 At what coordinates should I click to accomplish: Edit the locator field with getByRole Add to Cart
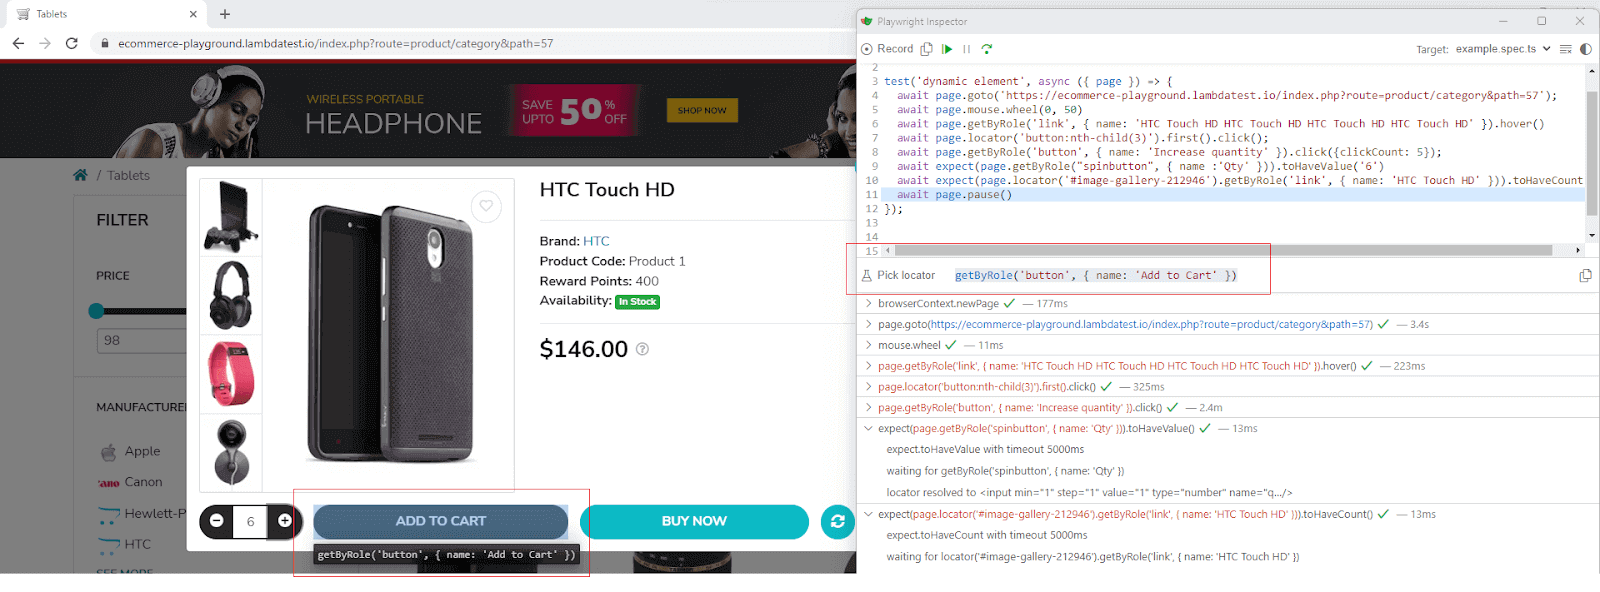(1095, 276)
